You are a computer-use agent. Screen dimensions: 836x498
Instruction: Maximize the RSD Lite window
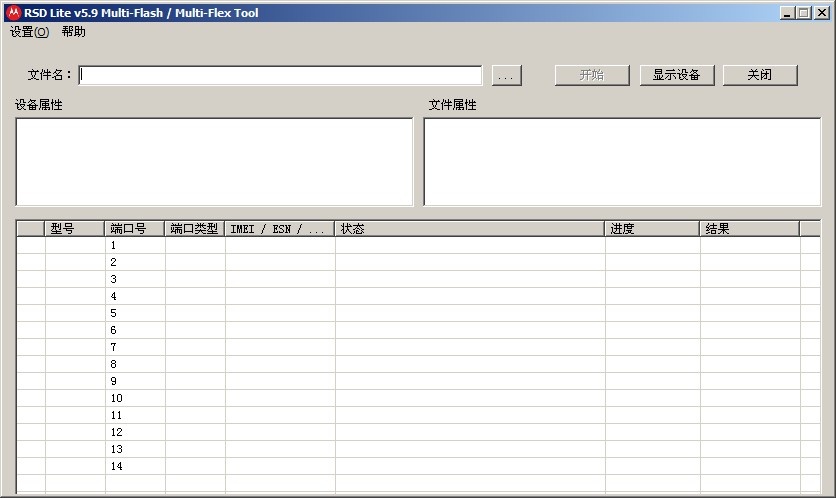coord(804,13)
